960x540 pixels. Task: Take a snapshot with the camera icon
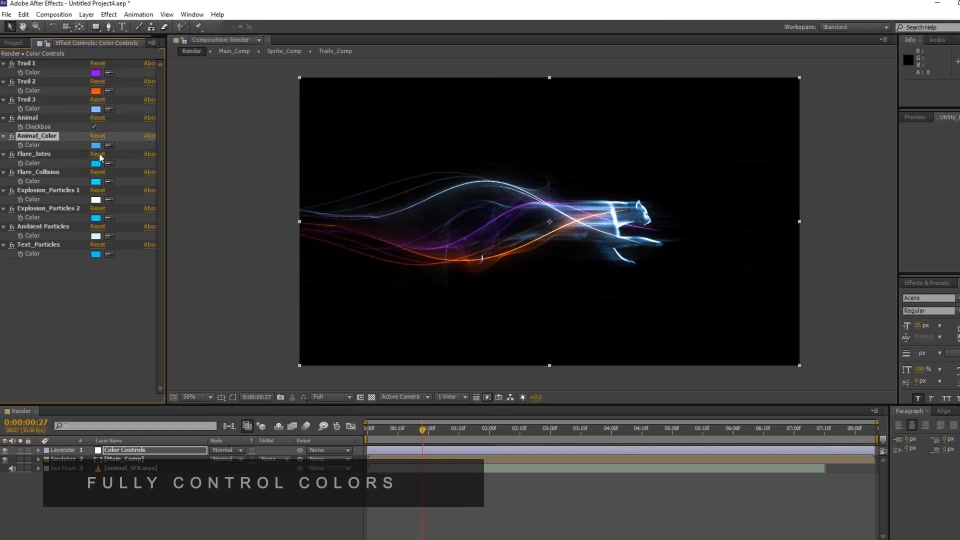pos(280,397)
